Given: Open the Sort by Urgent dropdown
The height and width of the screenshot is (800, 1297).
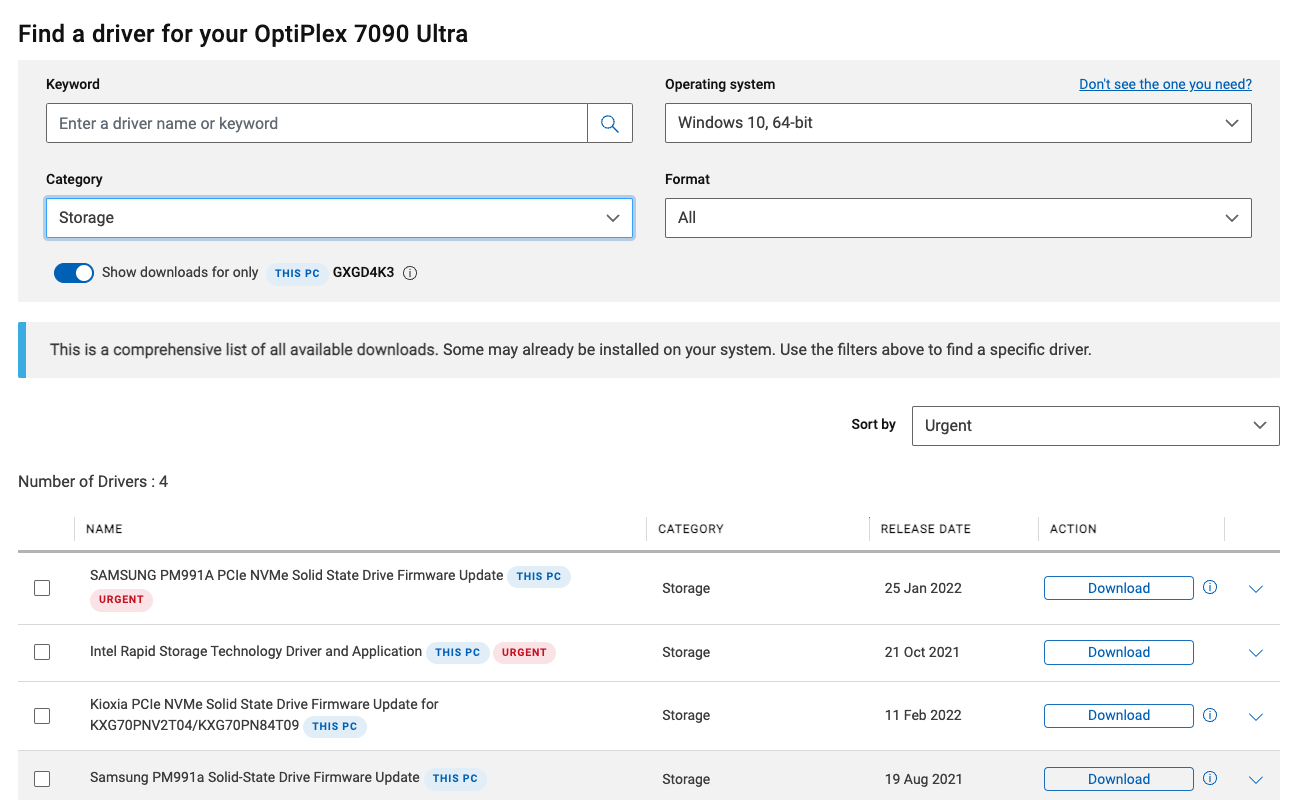Looking at the screenshot, I should pos(1095,426).
